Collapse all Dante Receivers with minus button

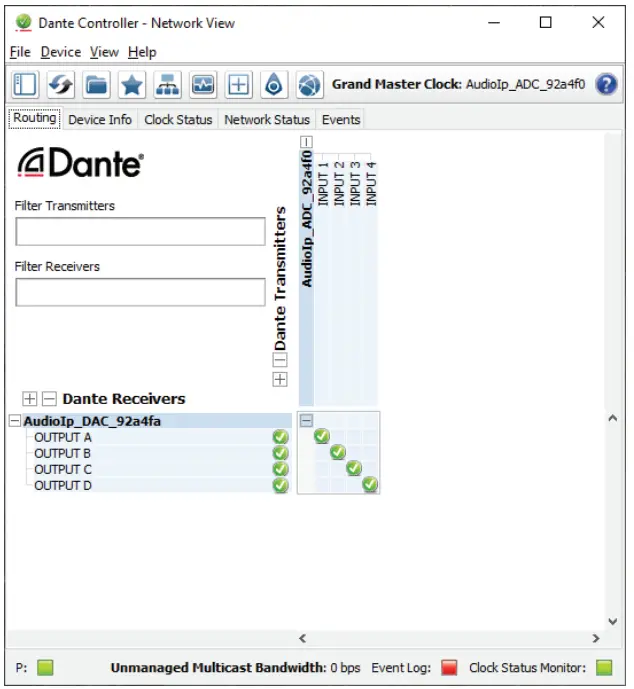pos(49,399)
